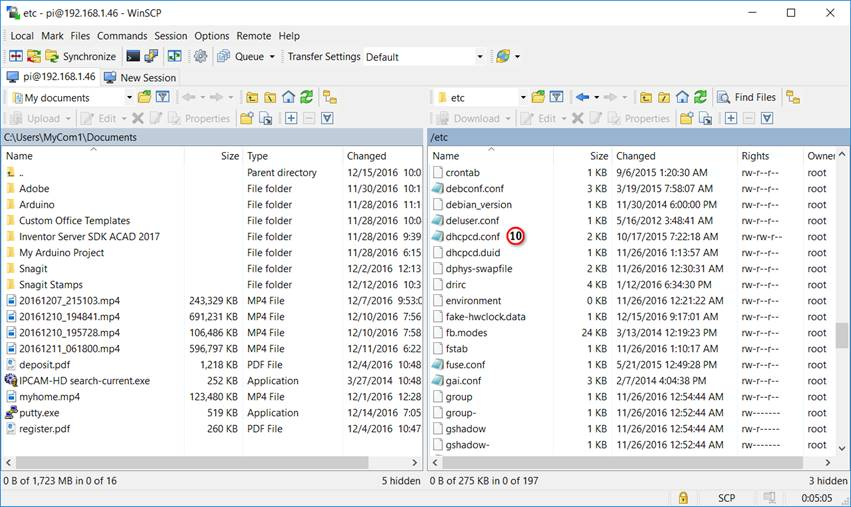Click the Synchronize Browsing icon beside Compare Directories

click(x=34, y=56)
